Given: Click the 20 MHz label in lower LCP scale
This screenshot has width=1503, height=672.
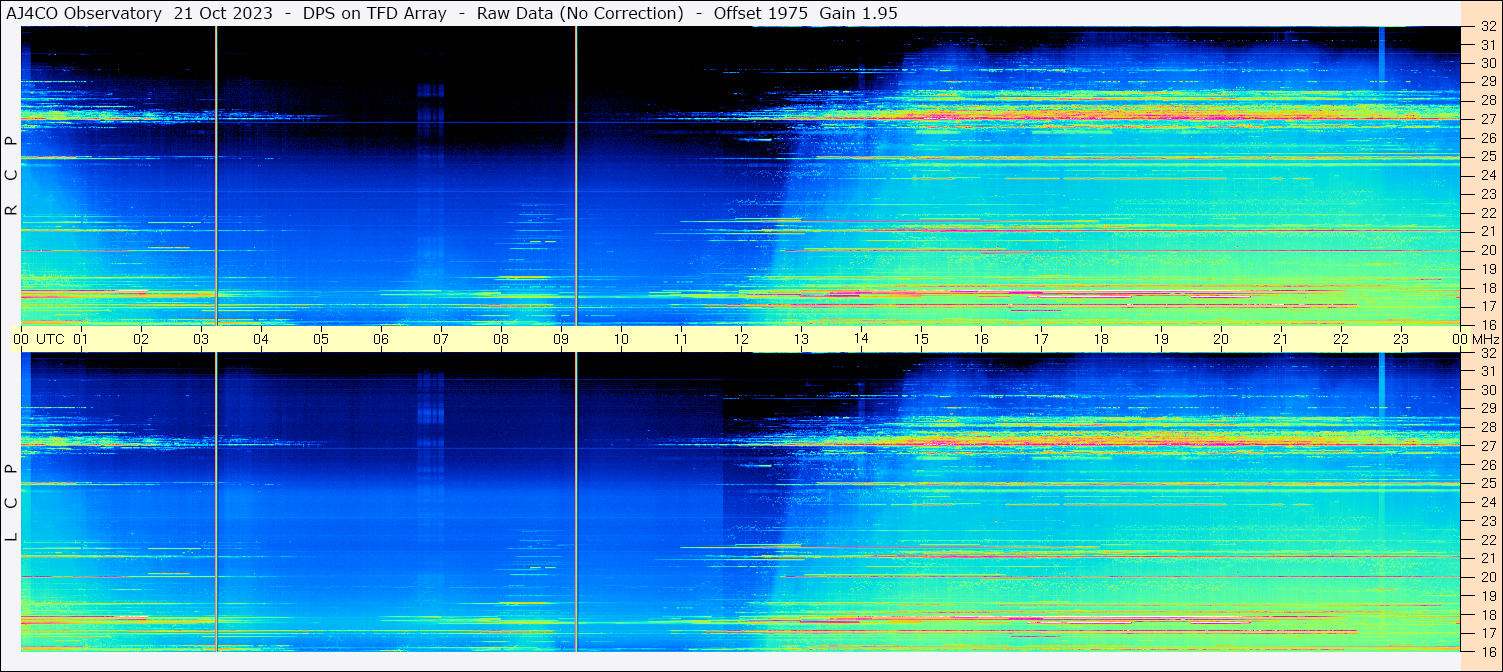Looking at the screenshot, I should pyautogui.click(x=1487, y=577).
